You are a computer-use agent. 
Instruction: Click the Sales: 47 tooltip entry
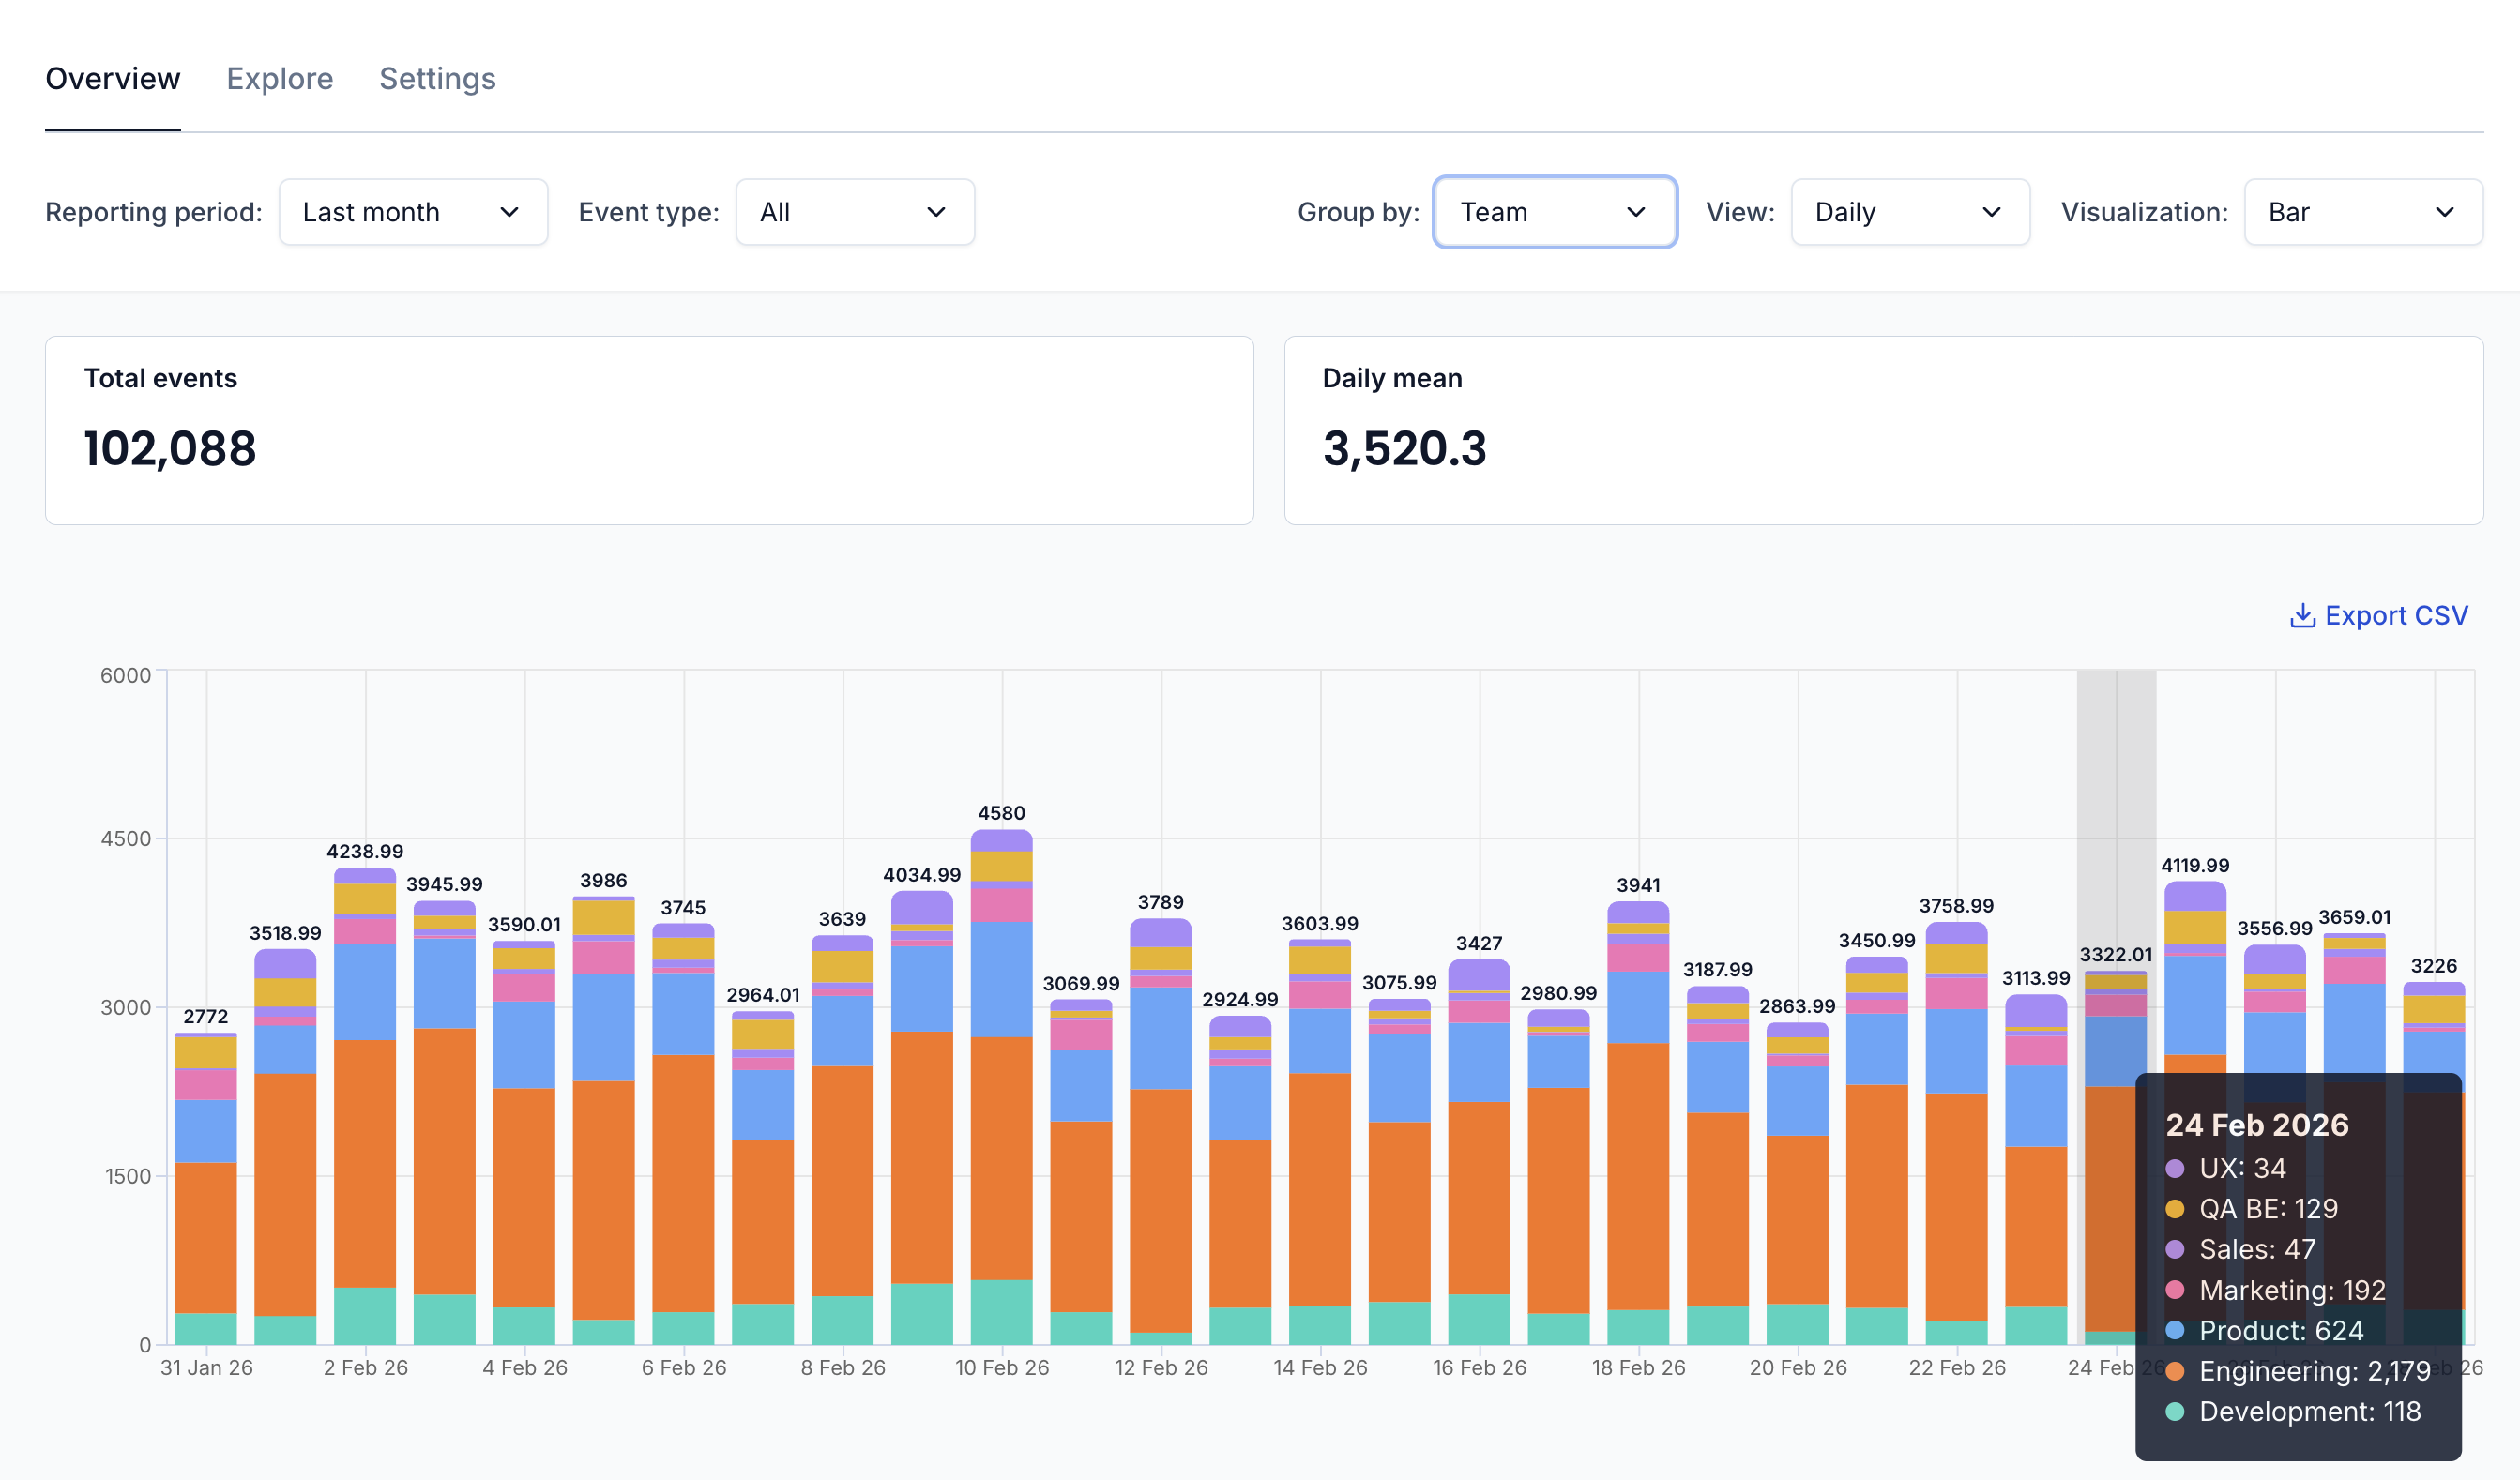point(2241,1249)
